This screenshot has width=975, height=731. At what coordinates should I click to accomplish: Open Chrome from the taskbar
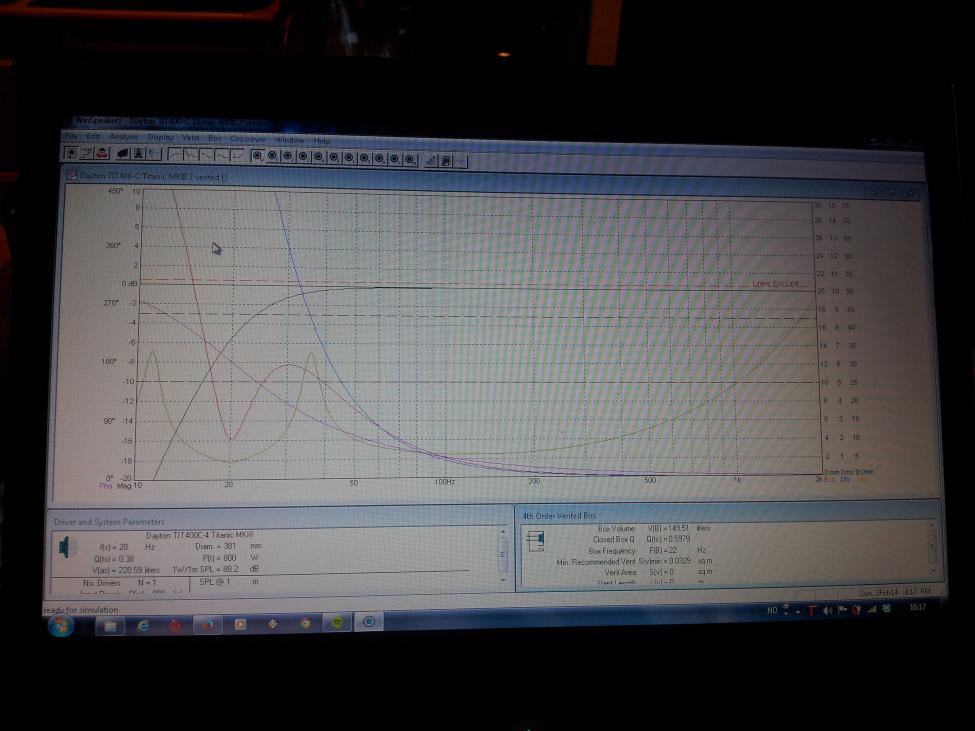305,623
